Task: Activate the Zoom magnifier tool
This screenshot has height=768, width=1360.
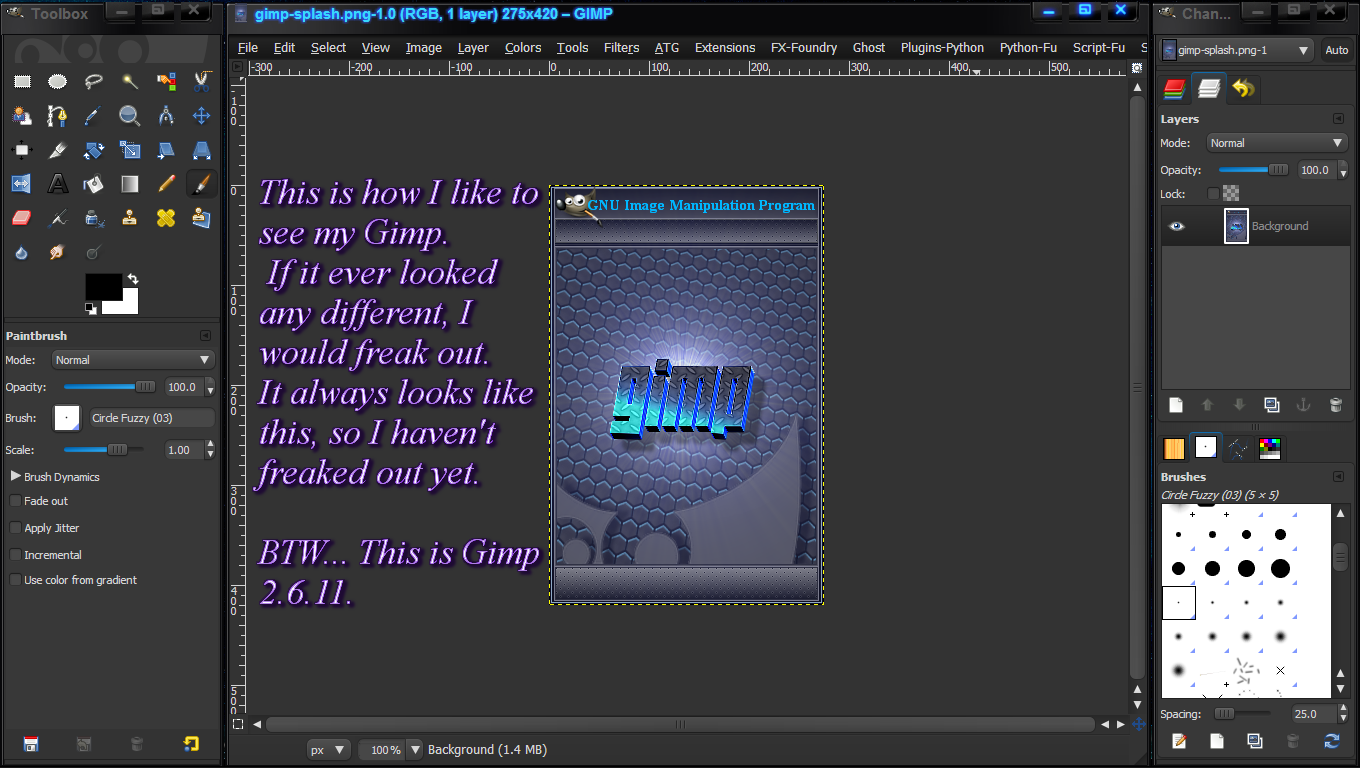Action: (x=130, y=116)
